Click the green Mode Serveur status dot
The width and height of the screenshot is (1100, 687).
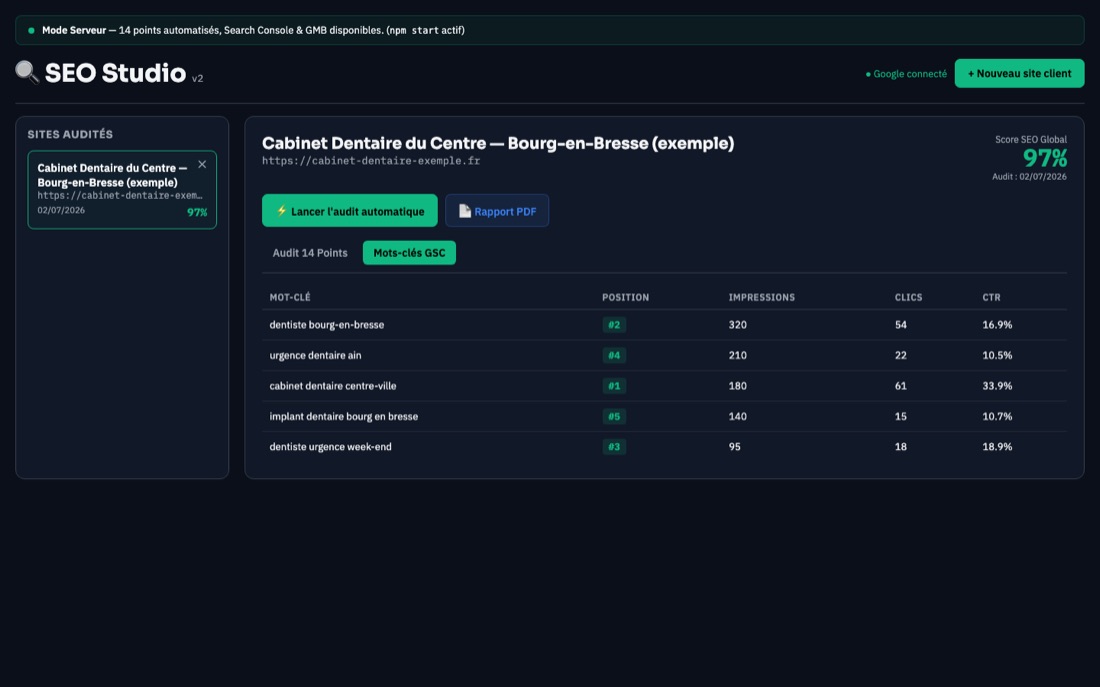pyautogui.click(x=31, y=30)
